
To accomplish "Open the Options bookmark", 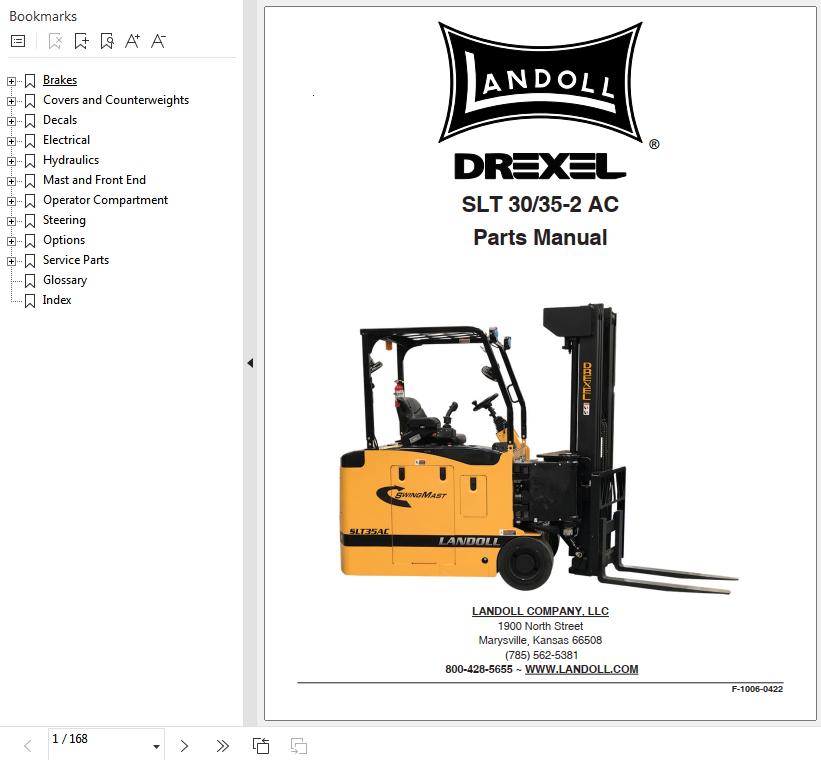I will point(64,240).
